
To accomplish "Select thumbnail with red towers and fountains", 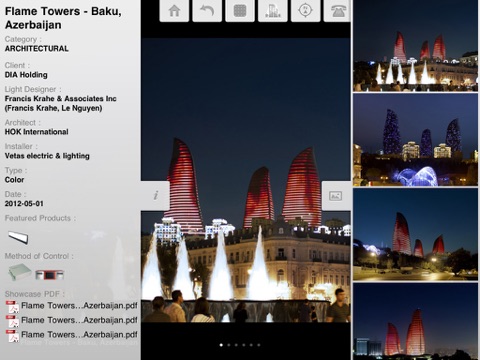I will coord(416,46).
